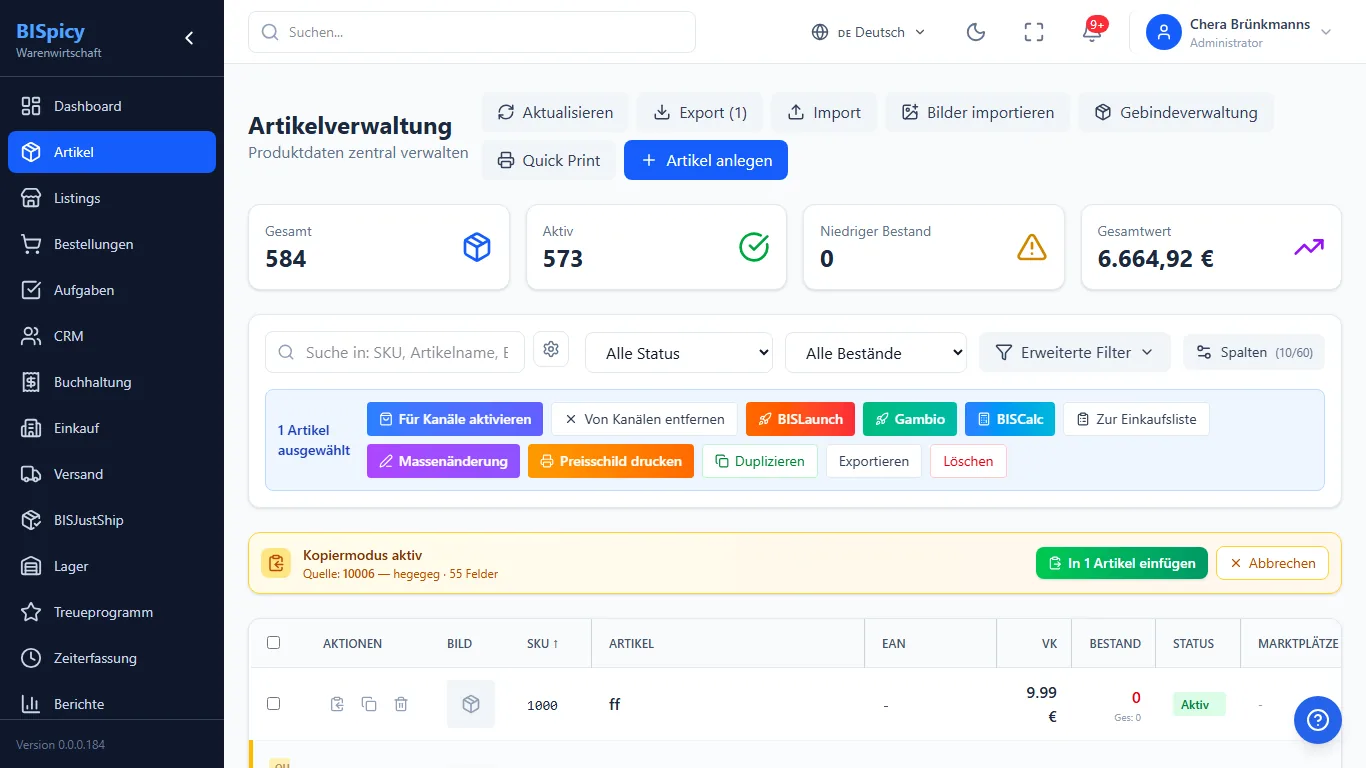Screen dimensions: 1366x768
Task: Open the Alle Bestände dropdown
Action: coord(876,352)
